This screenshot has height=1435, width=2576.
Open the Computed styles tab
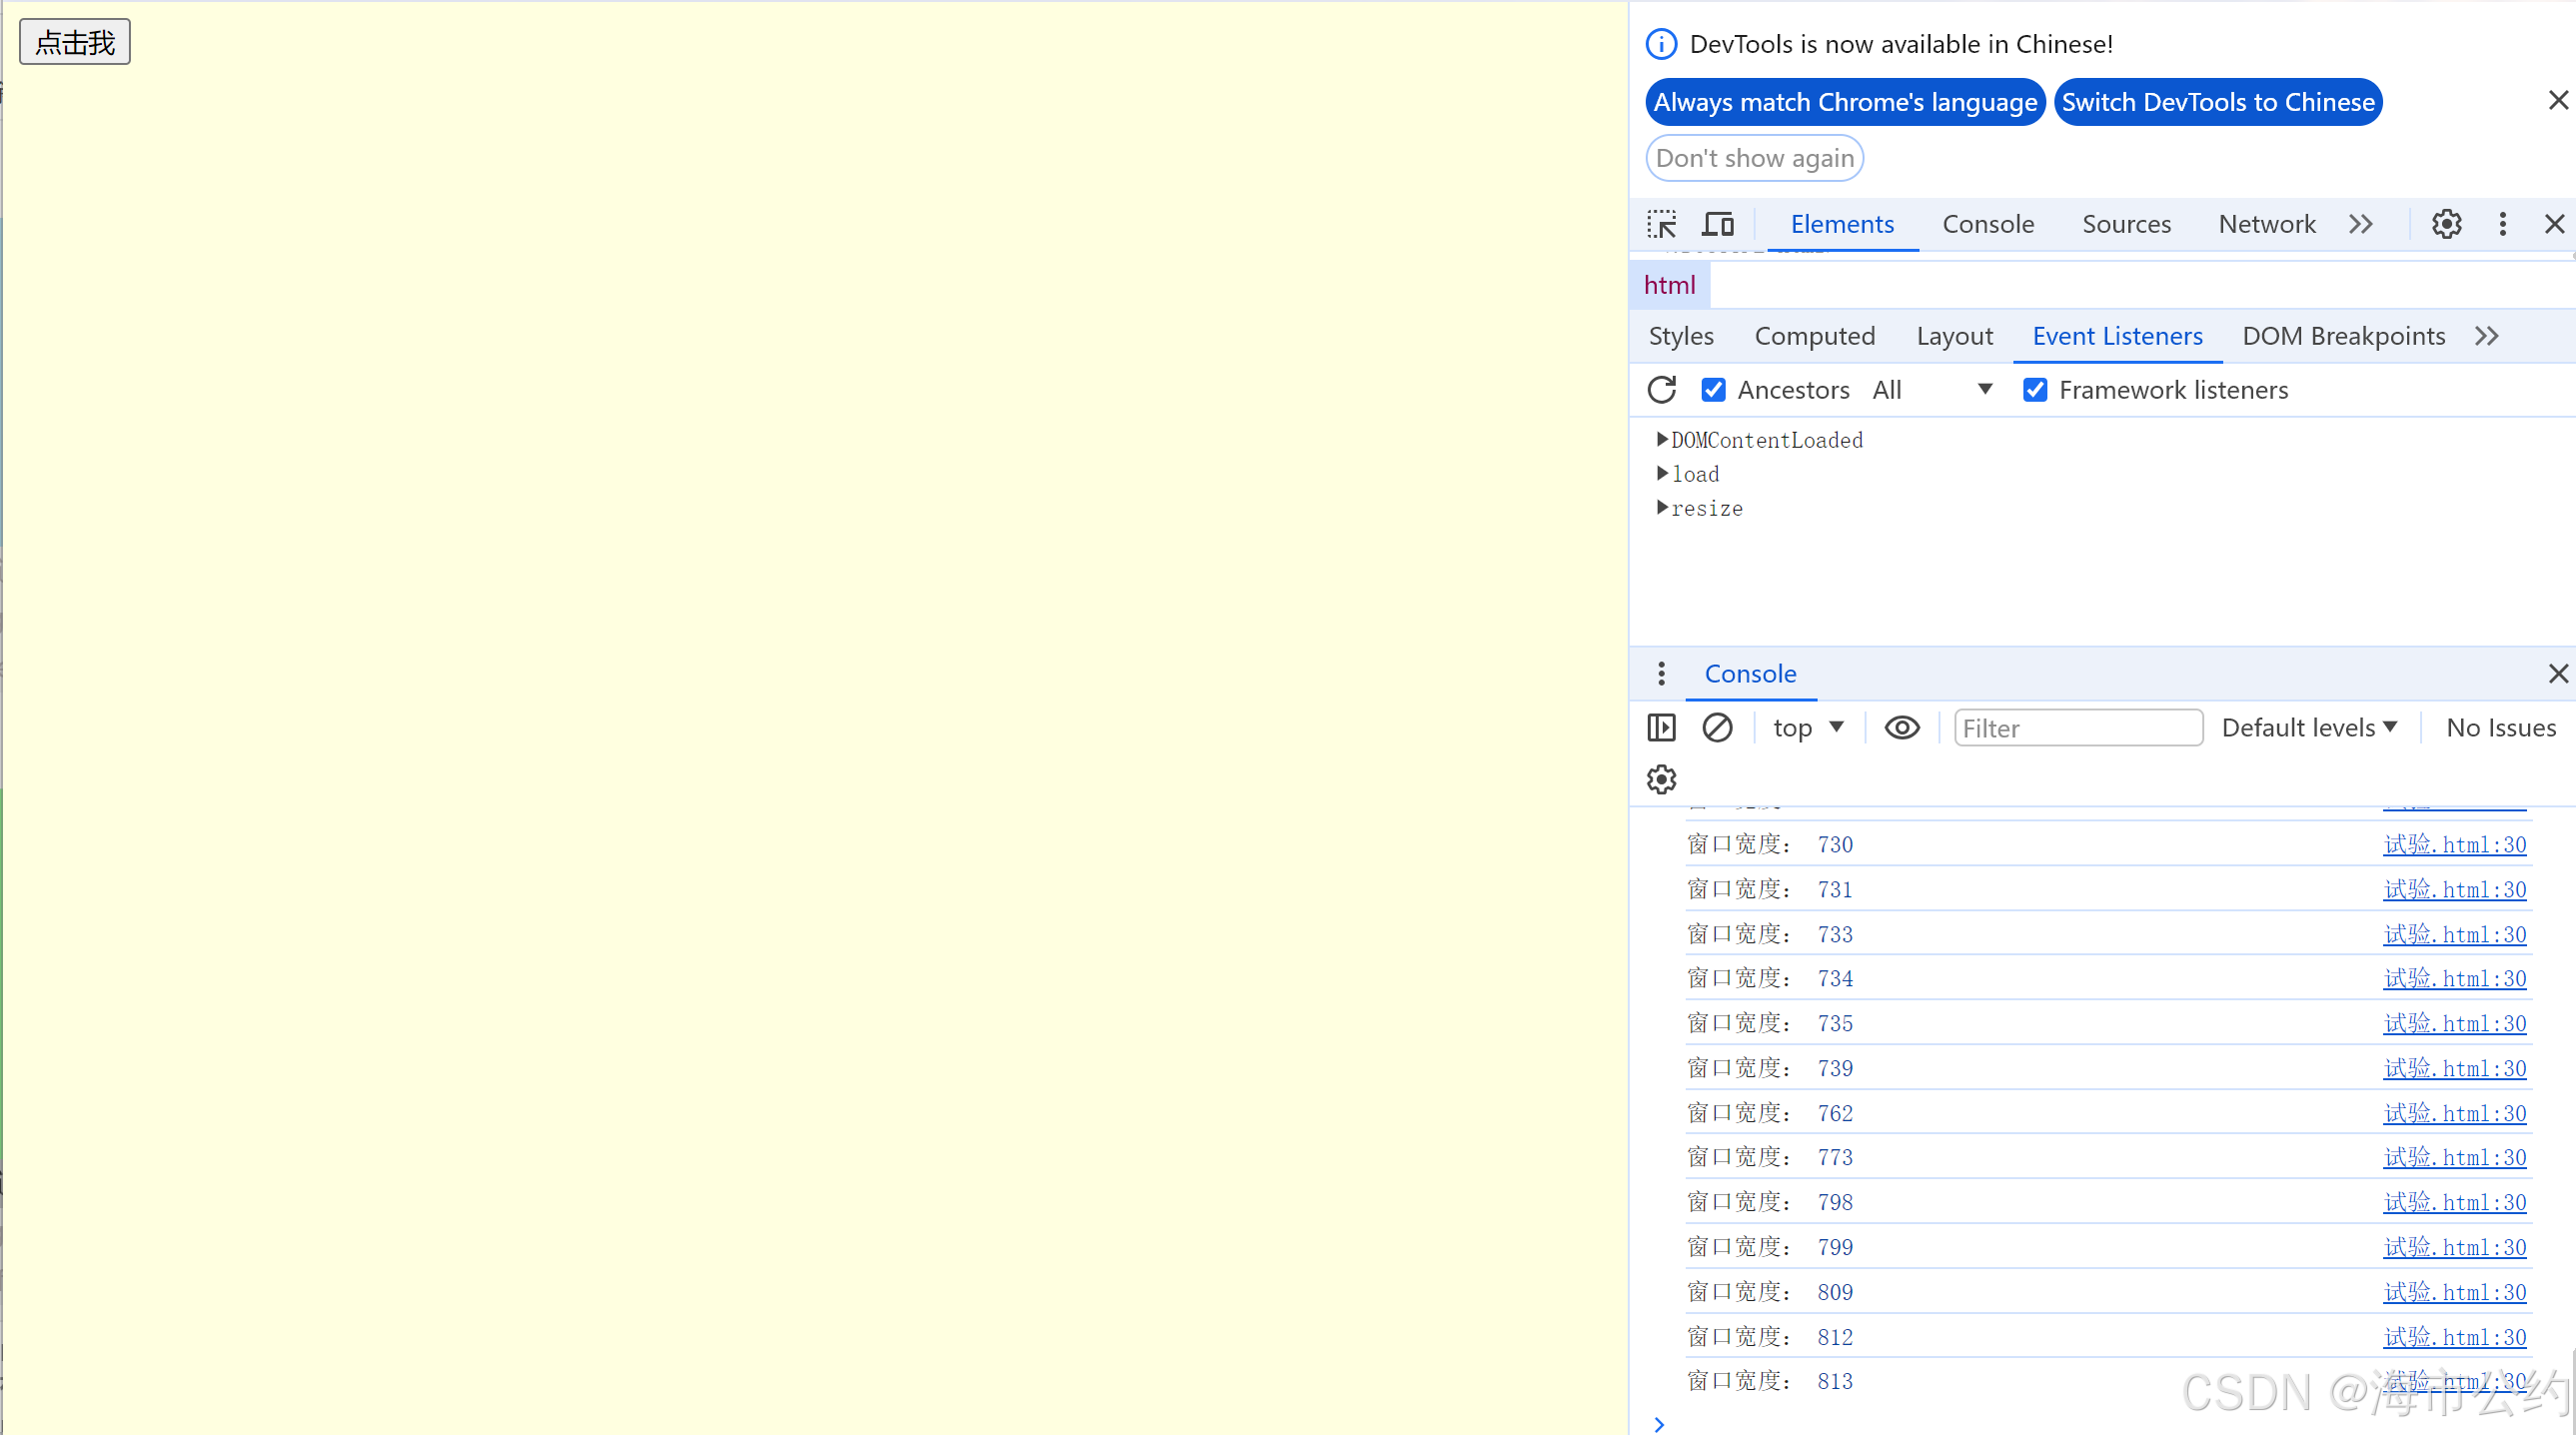click(1814, 336)
